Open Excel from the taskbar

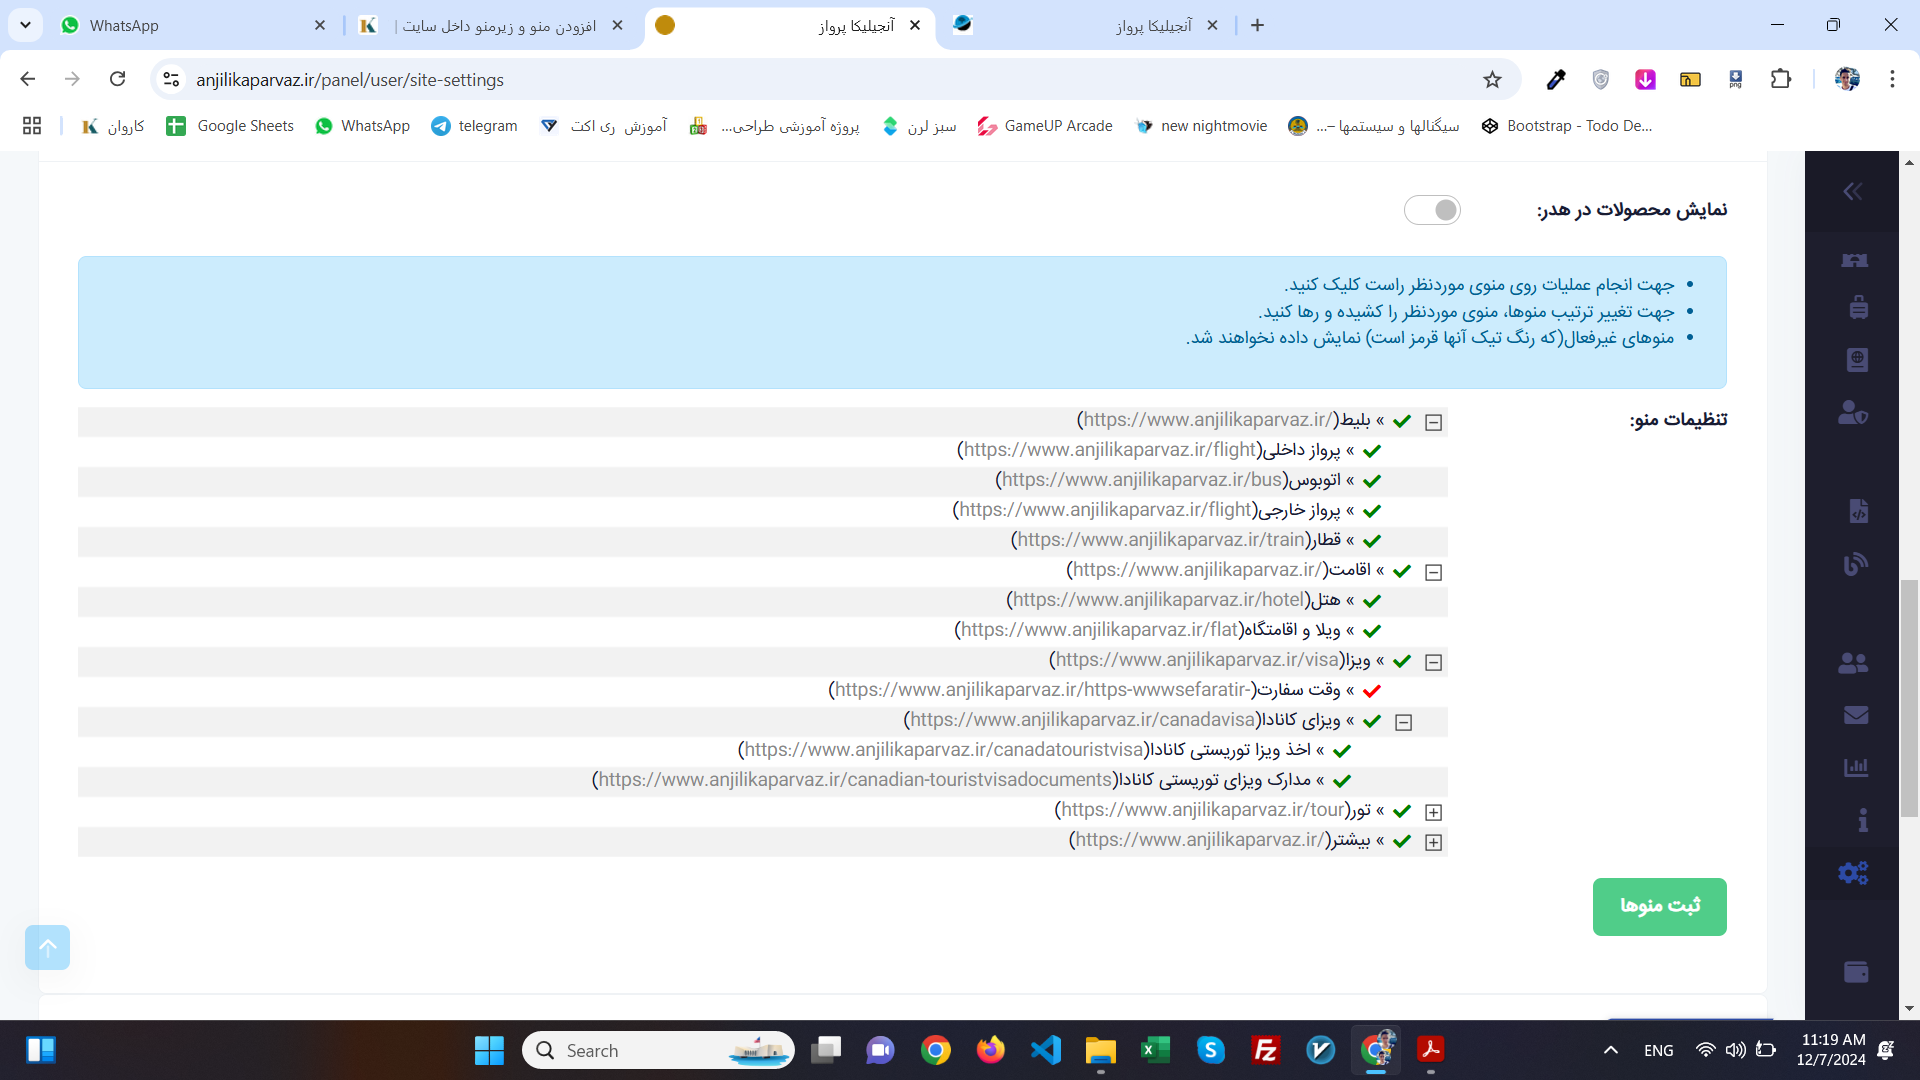[1156, 1050]
